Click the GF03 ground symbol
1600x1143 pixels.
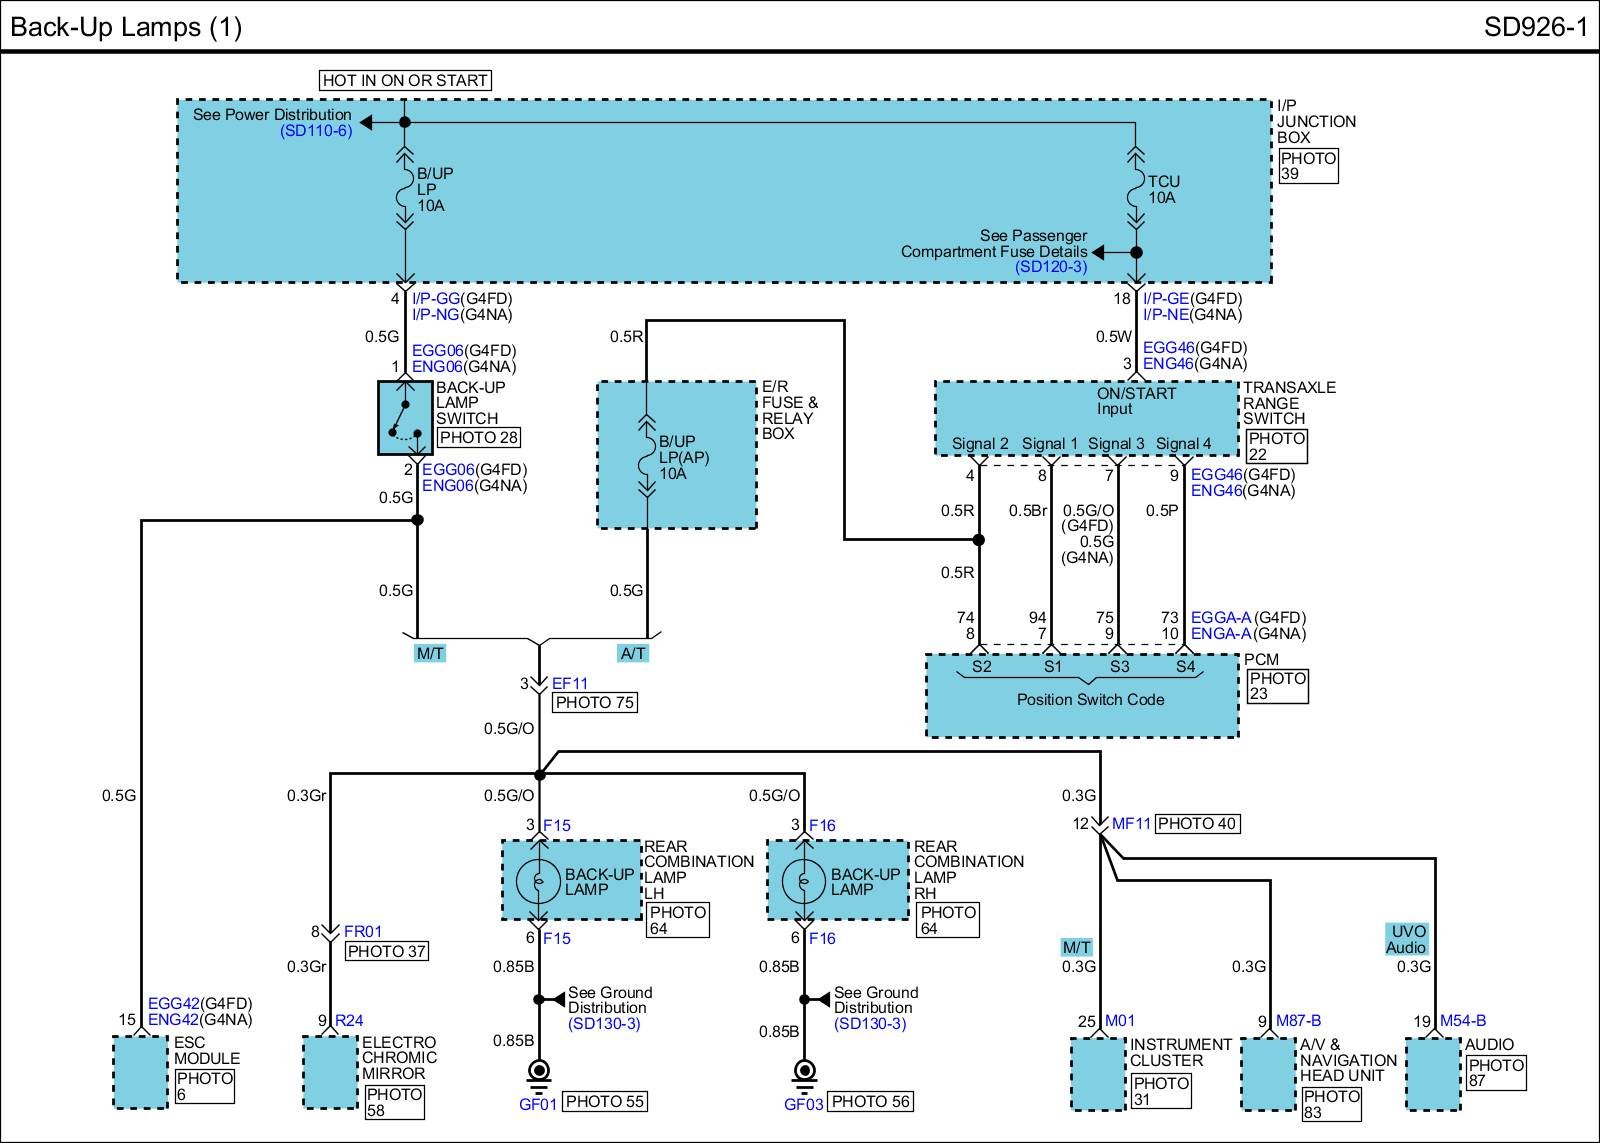tap(804, 1074)
